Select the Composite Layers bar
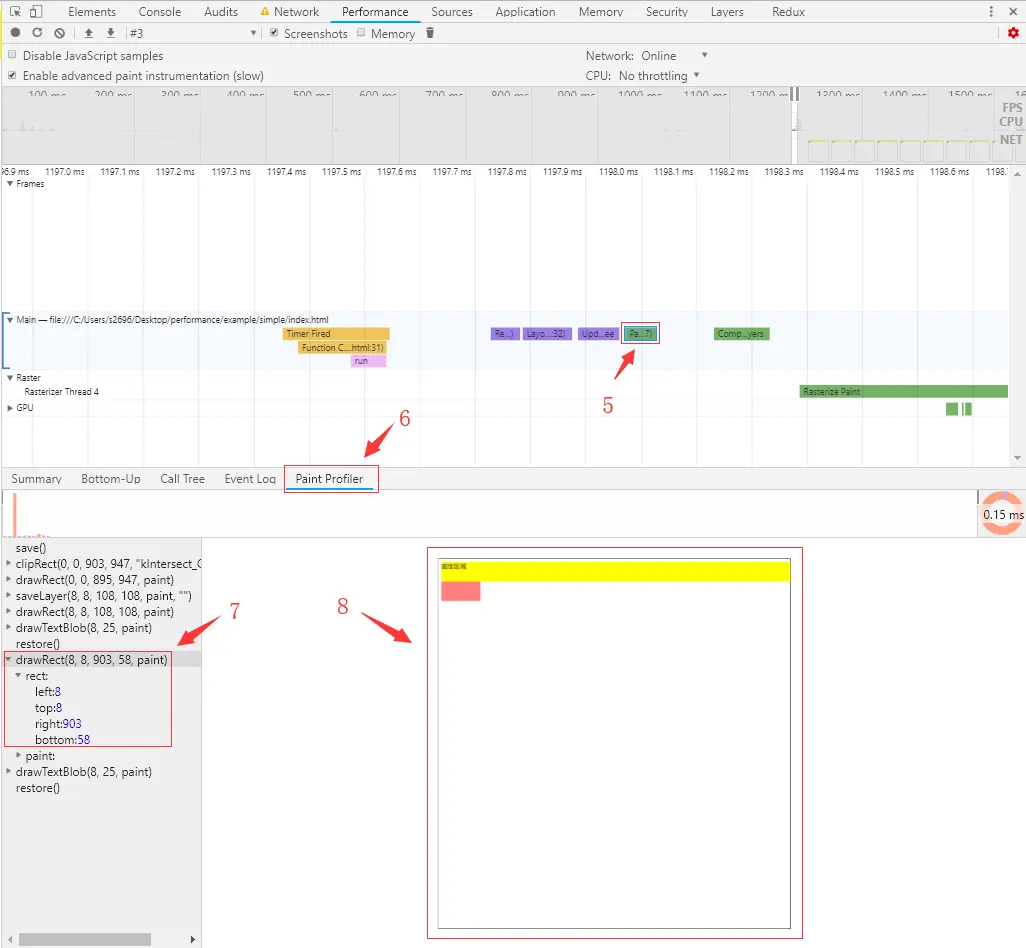 (741, 334)
